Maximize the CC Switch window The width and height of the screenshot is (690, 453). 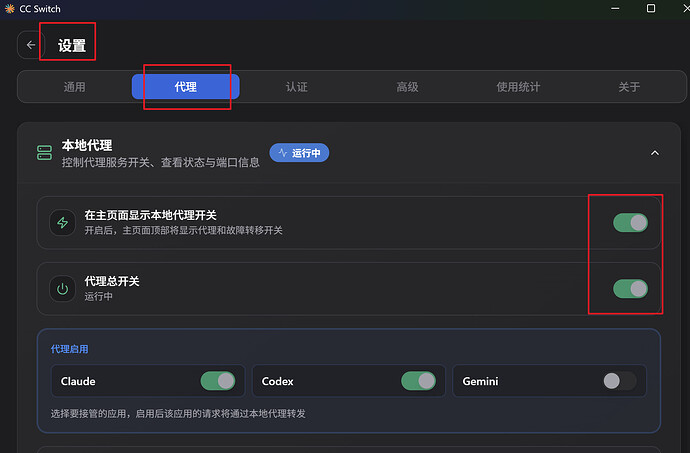click(x=651, y=8)
